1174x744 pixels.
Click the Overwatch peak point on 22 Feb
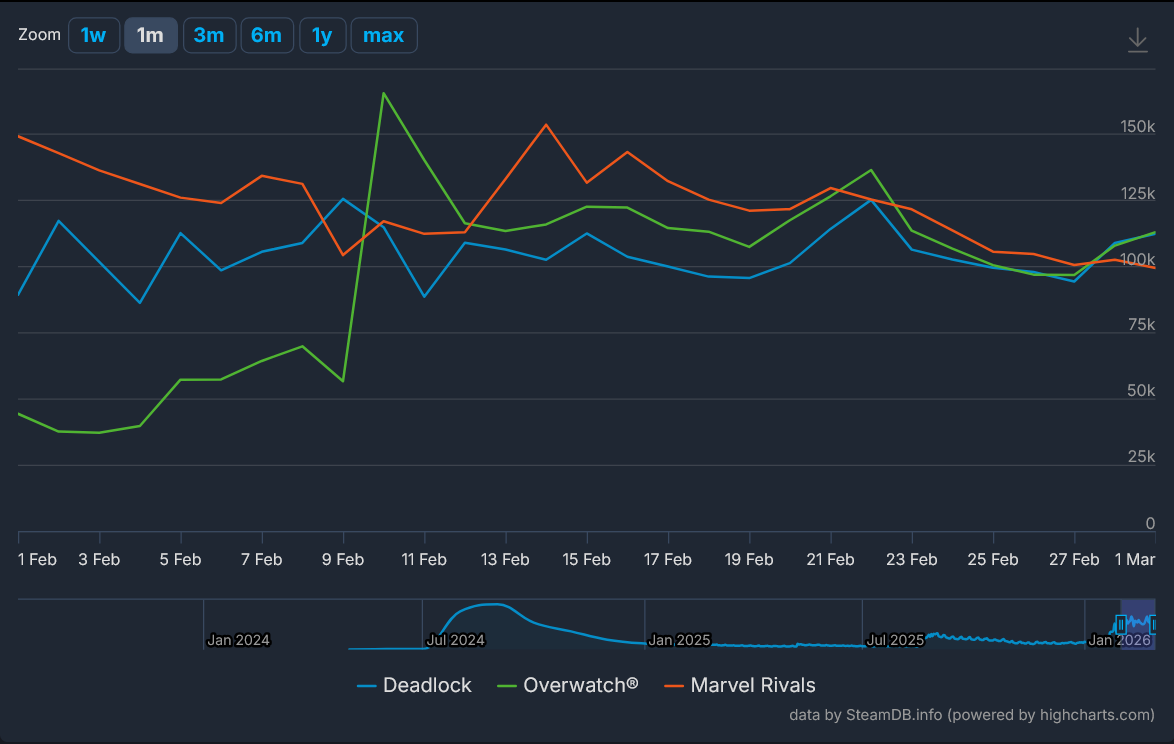coord(871,170)
